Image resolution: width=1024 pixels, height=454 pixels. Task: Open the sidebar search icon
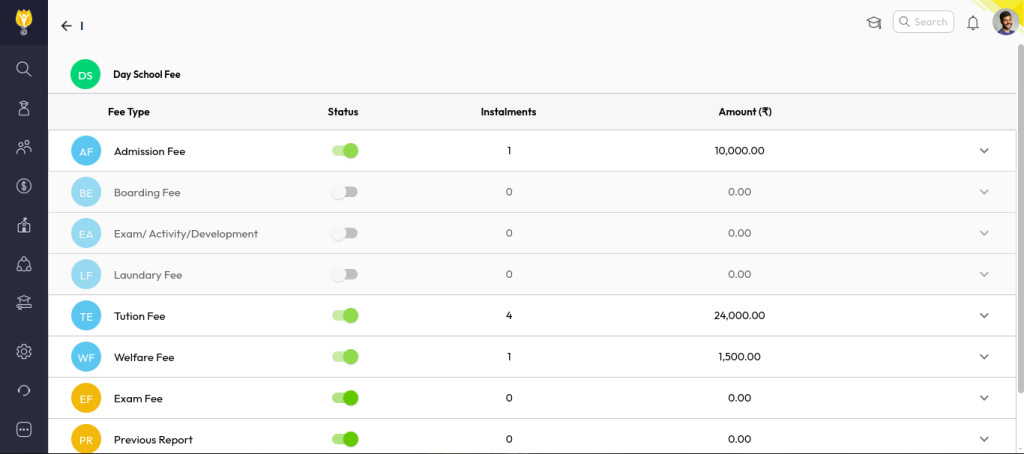pos(24,69)
